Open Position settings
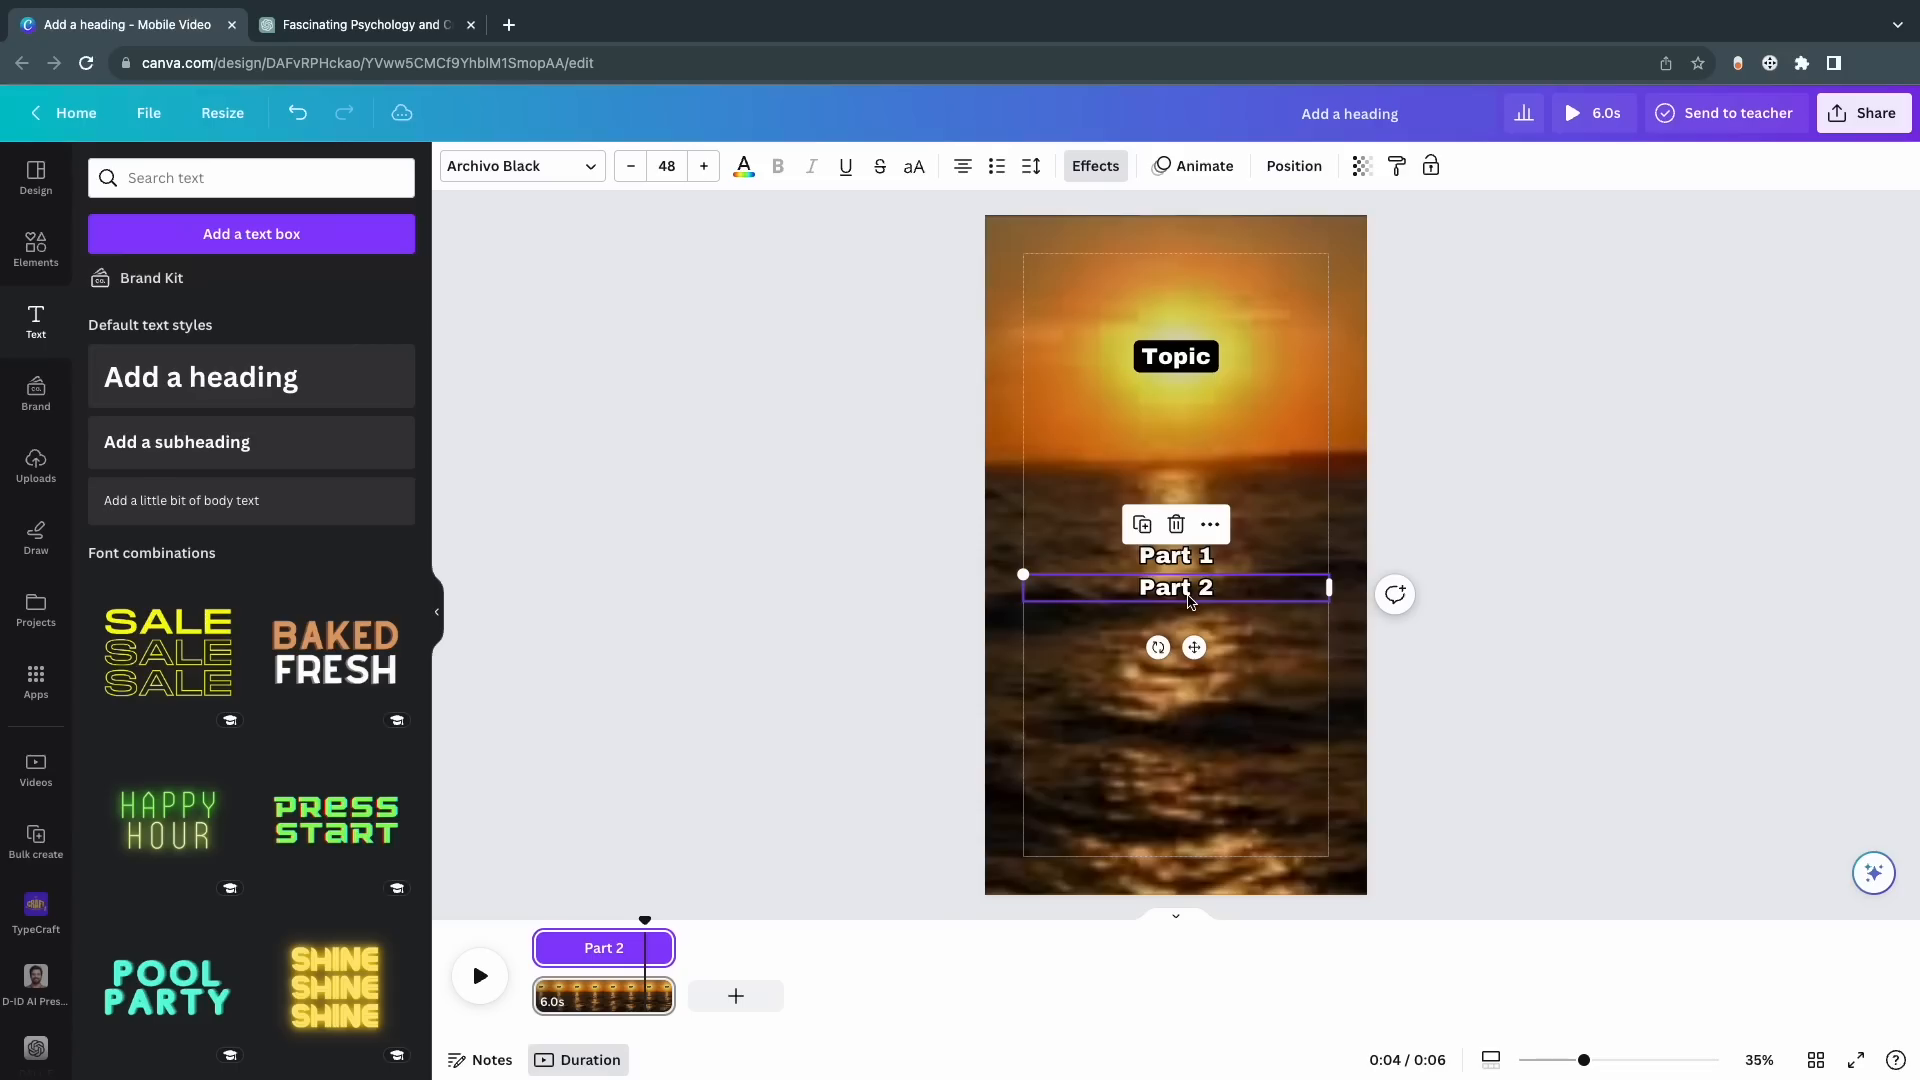The width and height of the screenshot is (1920, 1080). (x=1294, y=166)
